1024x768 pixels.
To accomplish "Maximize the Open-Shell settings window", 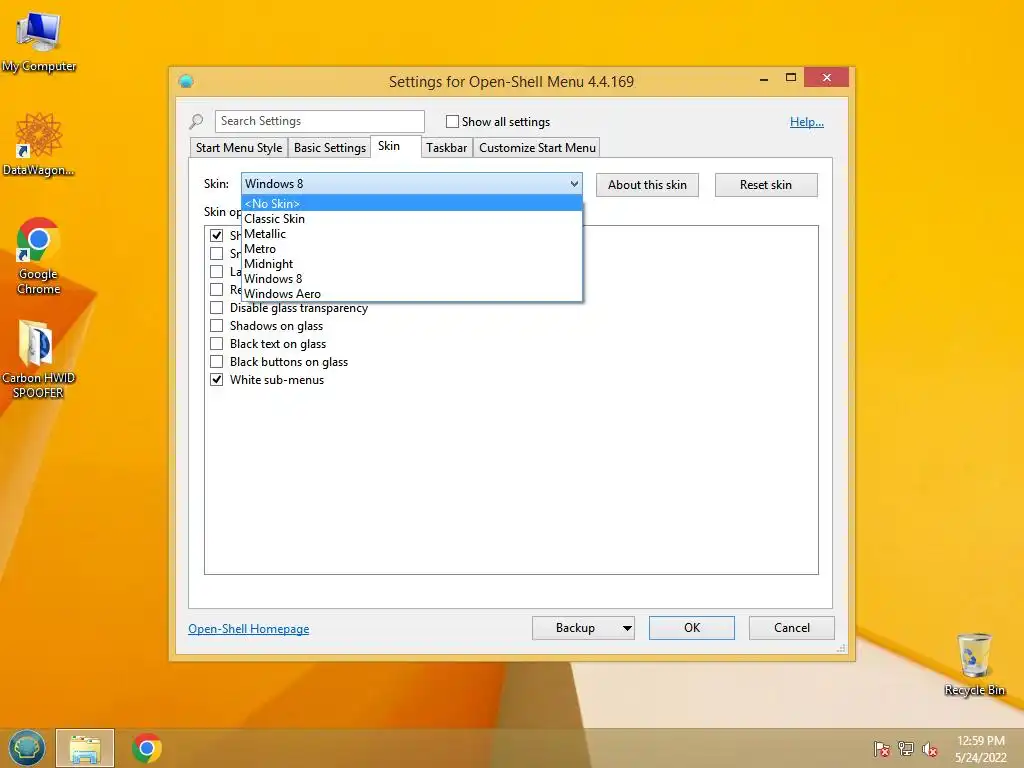I will pyautogui.click(x=790, y=78).
